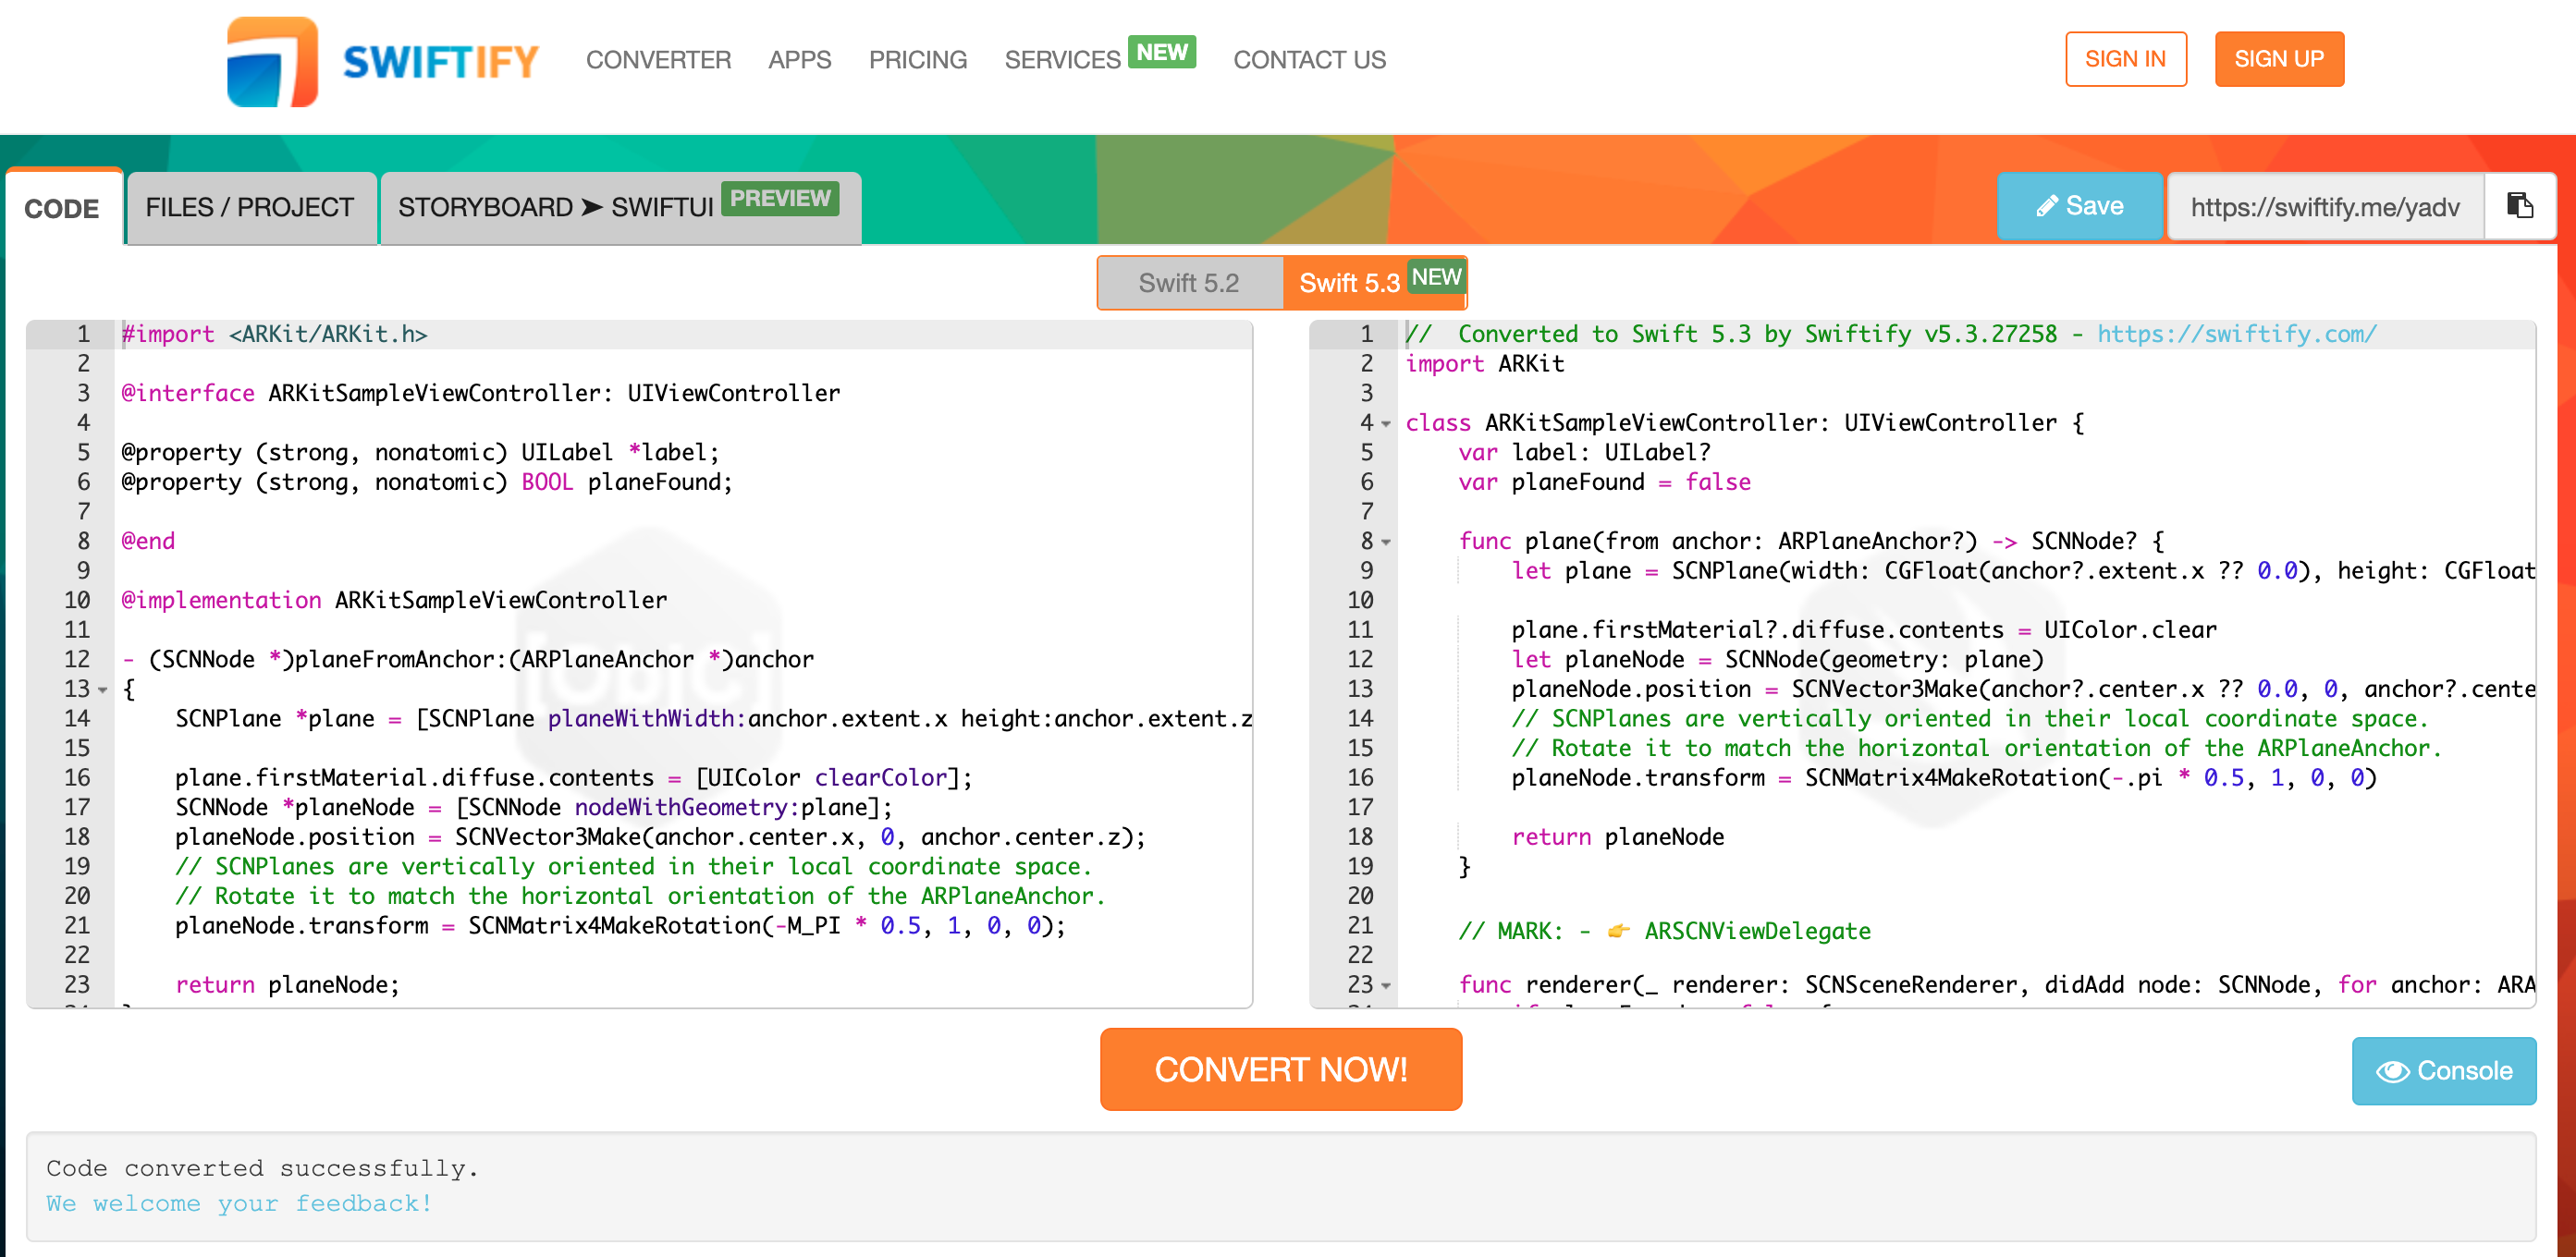
Task: Click 'Code converted successfully.' console message
Action: [x=262, y=1168]
